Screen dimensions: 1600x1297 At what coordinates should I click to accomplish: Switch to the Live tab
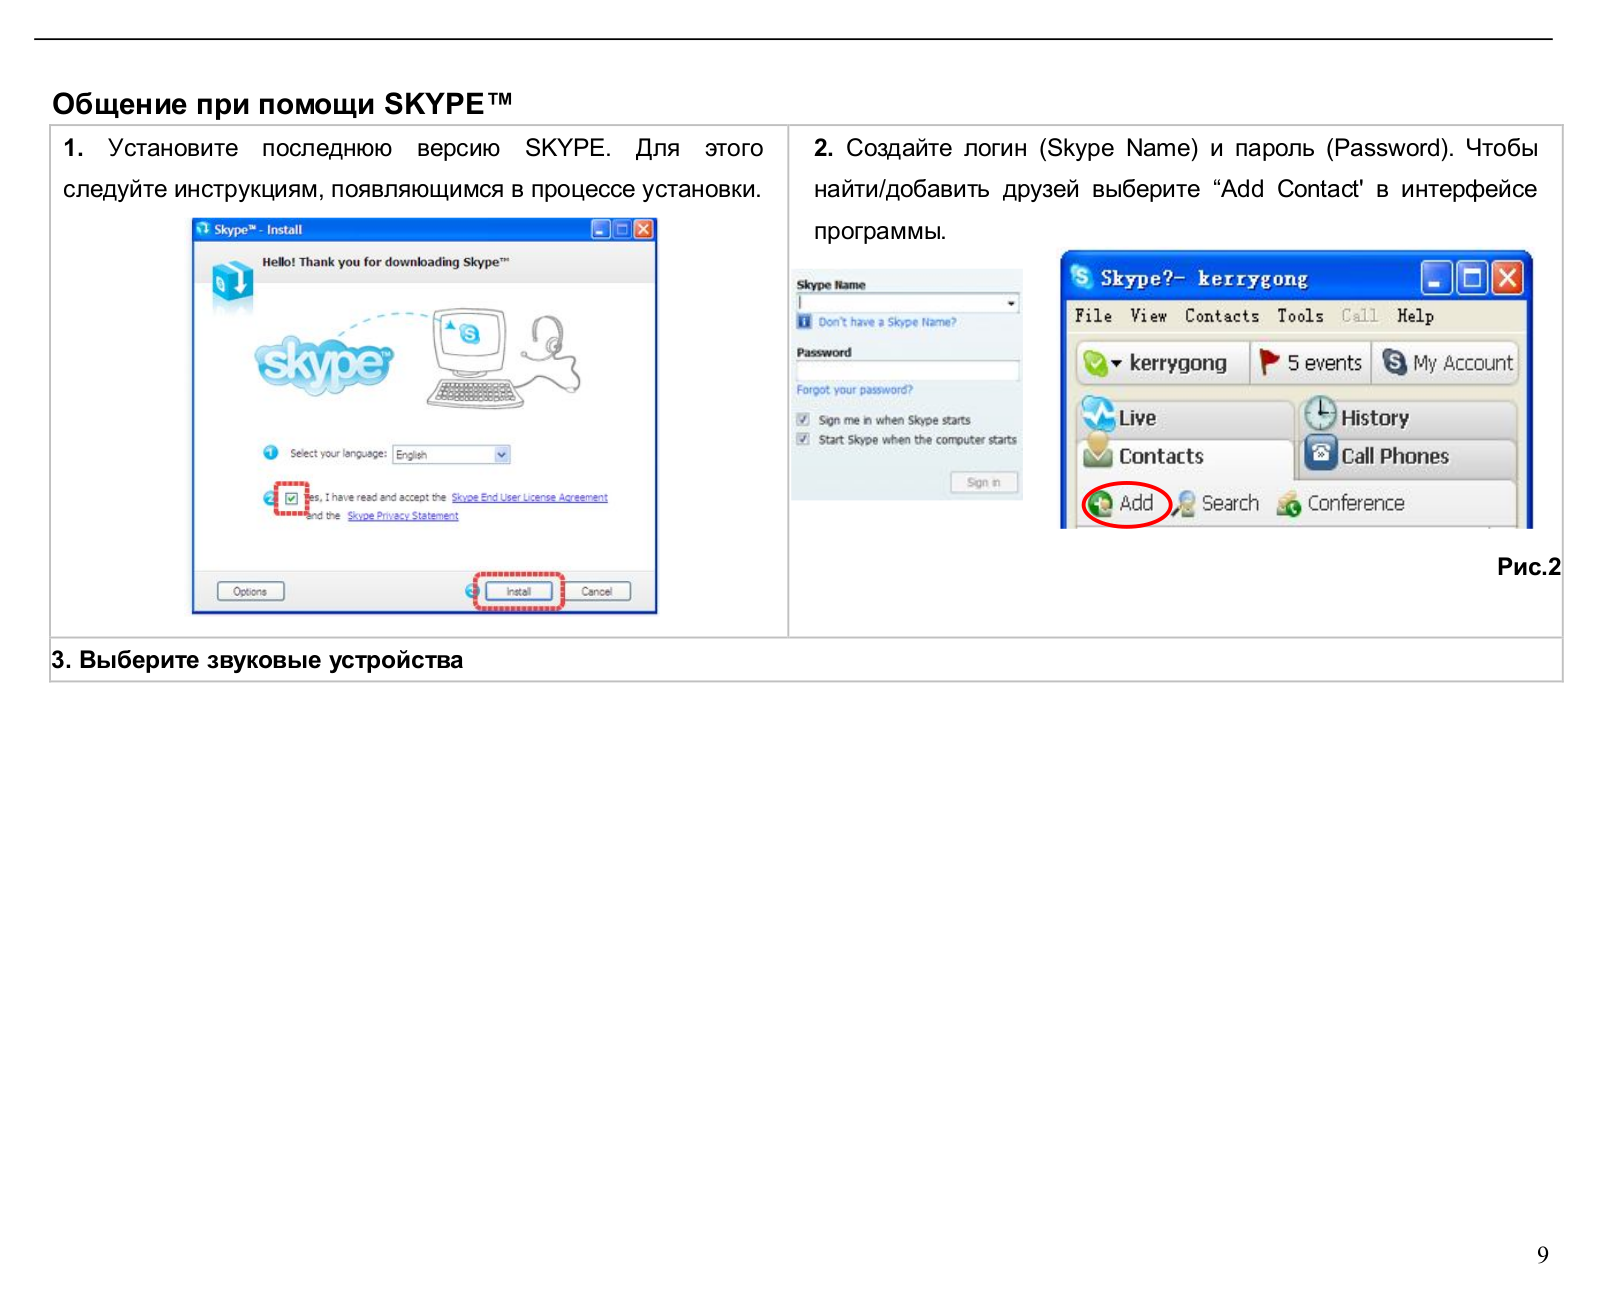(x=1185, y=418)
